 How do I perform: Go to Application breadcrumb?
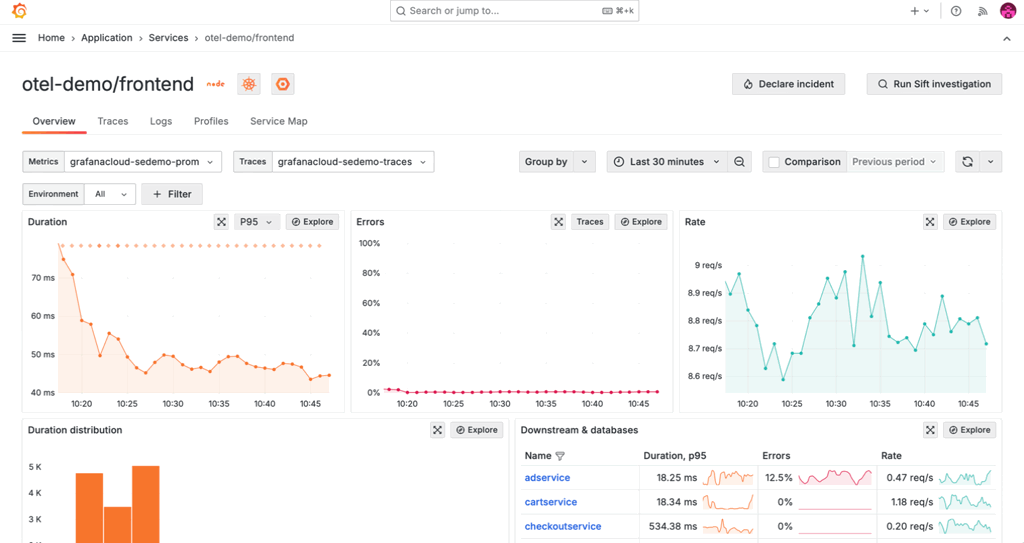106,38
